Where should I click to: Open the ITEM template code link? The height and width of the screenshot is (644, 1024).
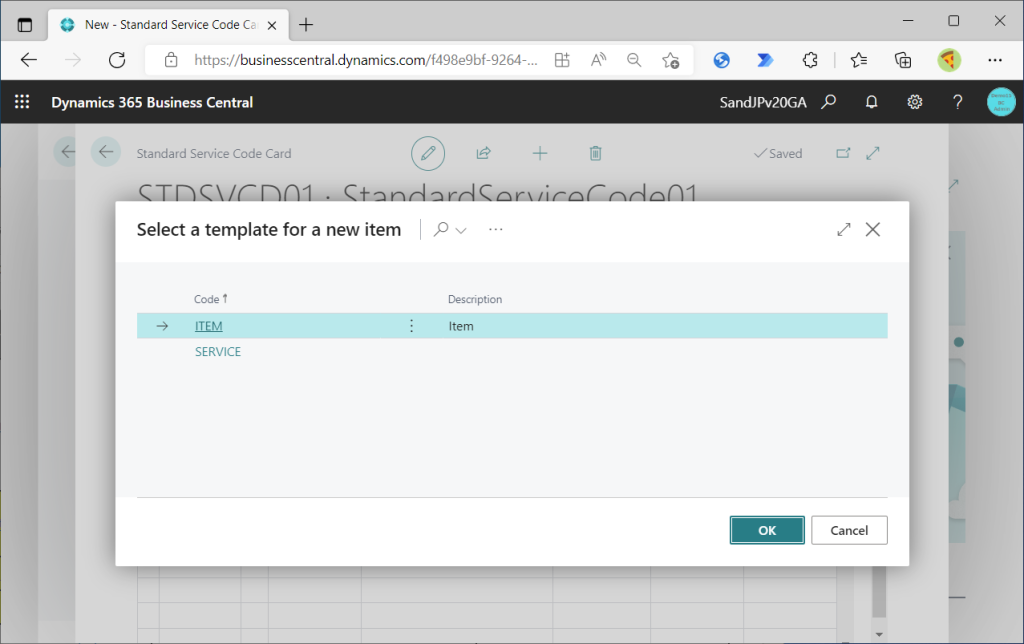[x=208, y=326]
